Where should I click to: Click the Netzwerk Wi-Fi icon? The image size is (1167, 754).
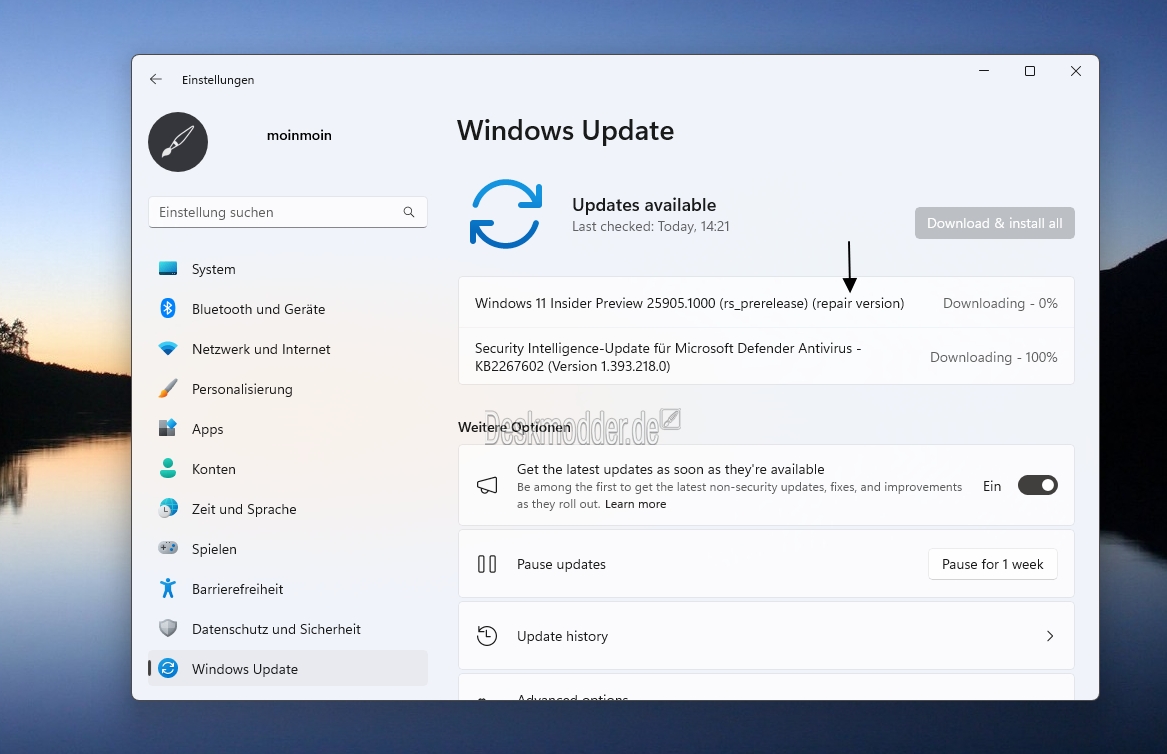click(x=168, y=348)
